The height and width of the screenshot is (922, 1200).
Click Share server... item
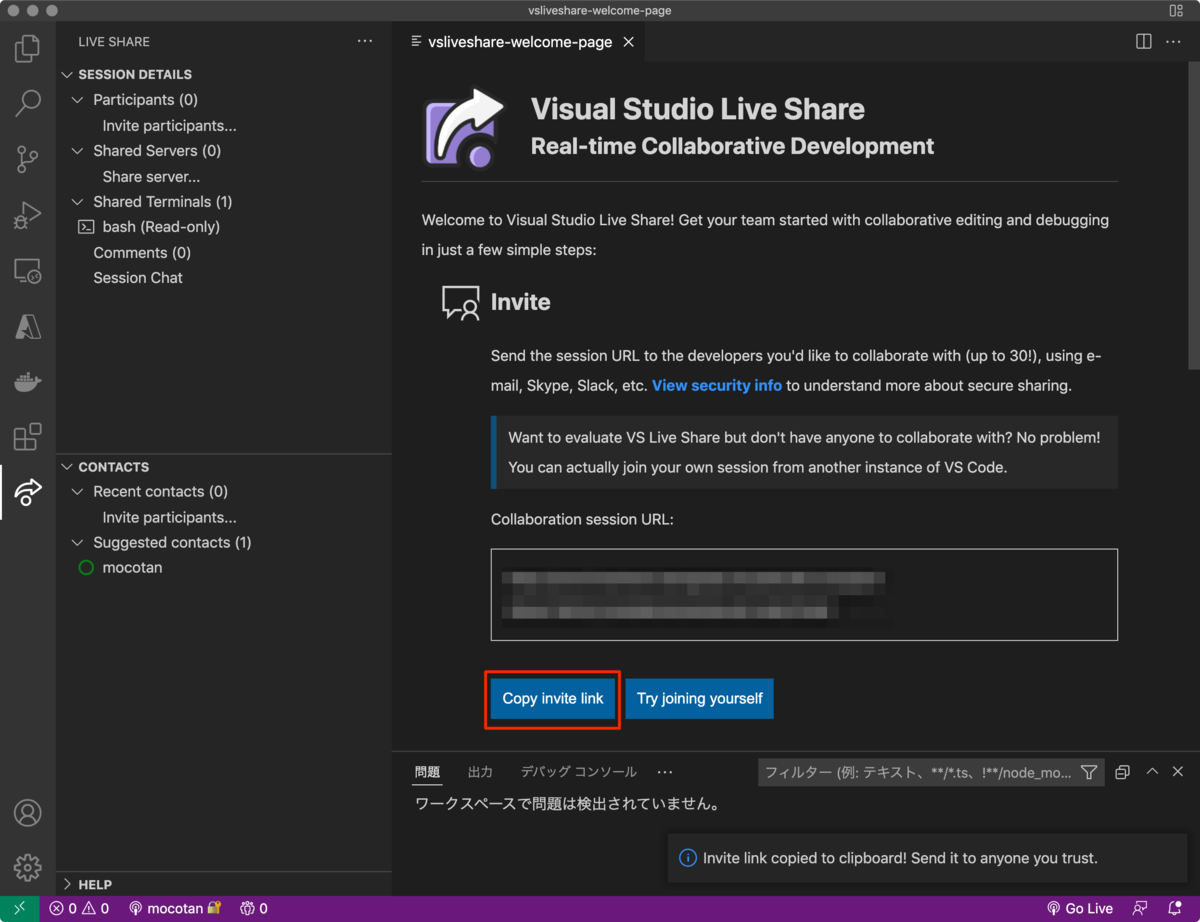click(x=151, y=177)
